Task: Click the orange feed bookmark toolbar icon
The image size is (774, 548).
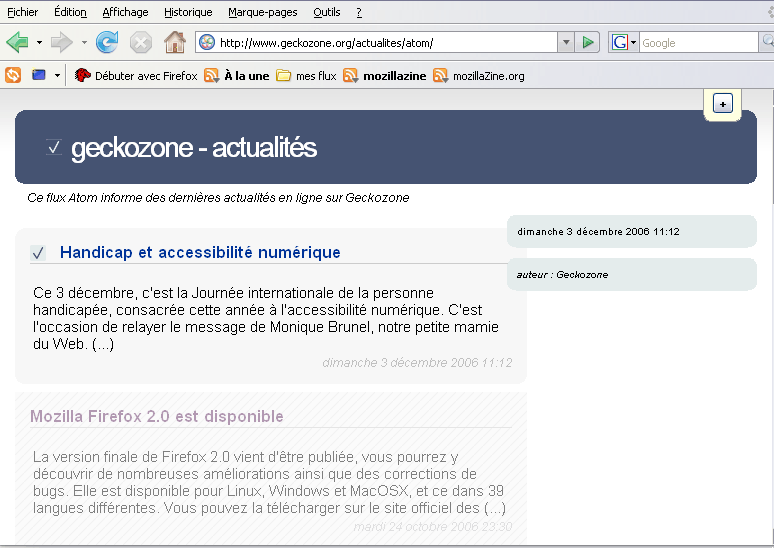Action: 13,76
